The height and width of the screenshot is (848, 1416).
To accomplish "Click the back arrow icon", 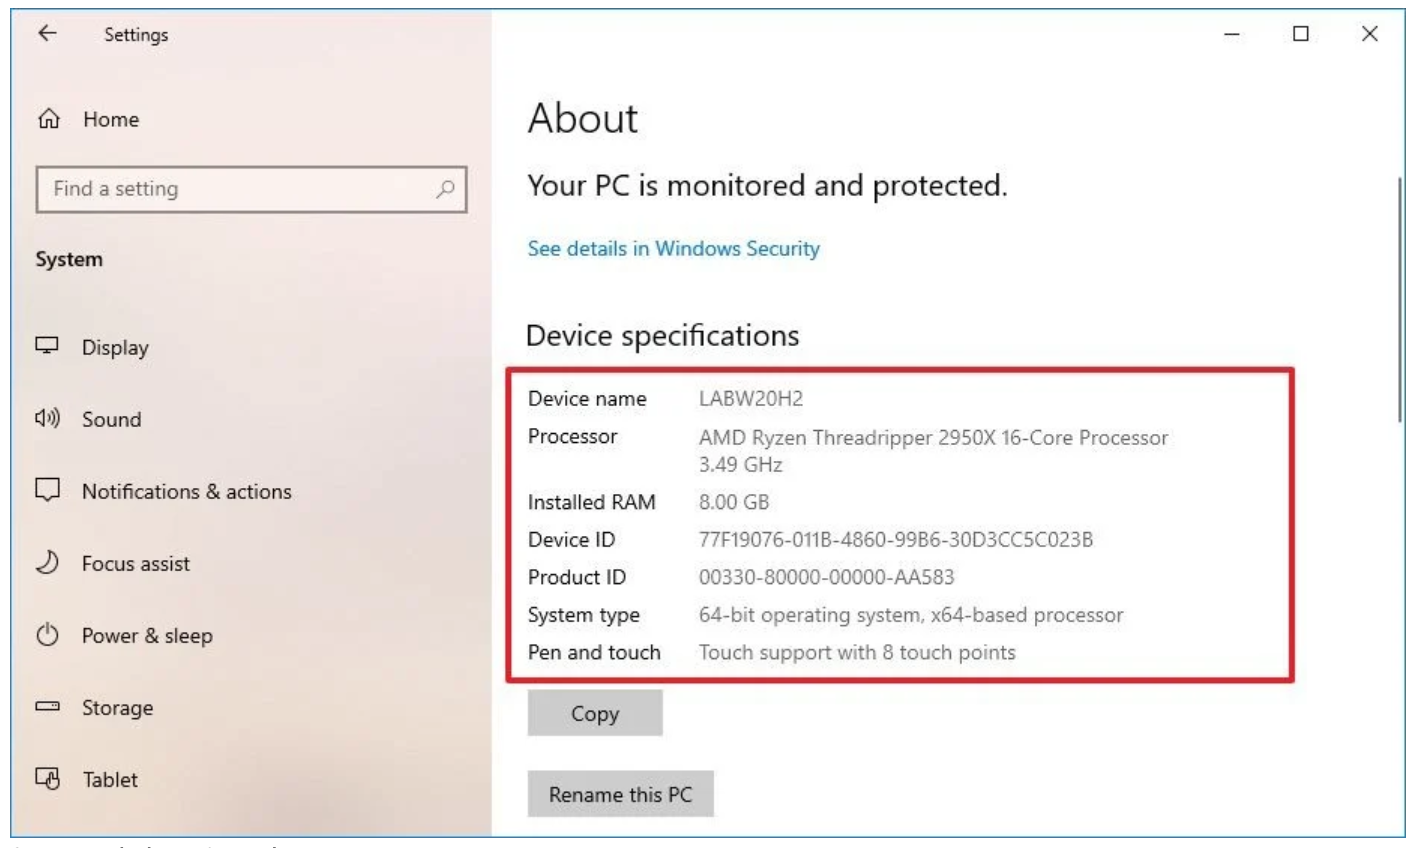I will 47,34.
